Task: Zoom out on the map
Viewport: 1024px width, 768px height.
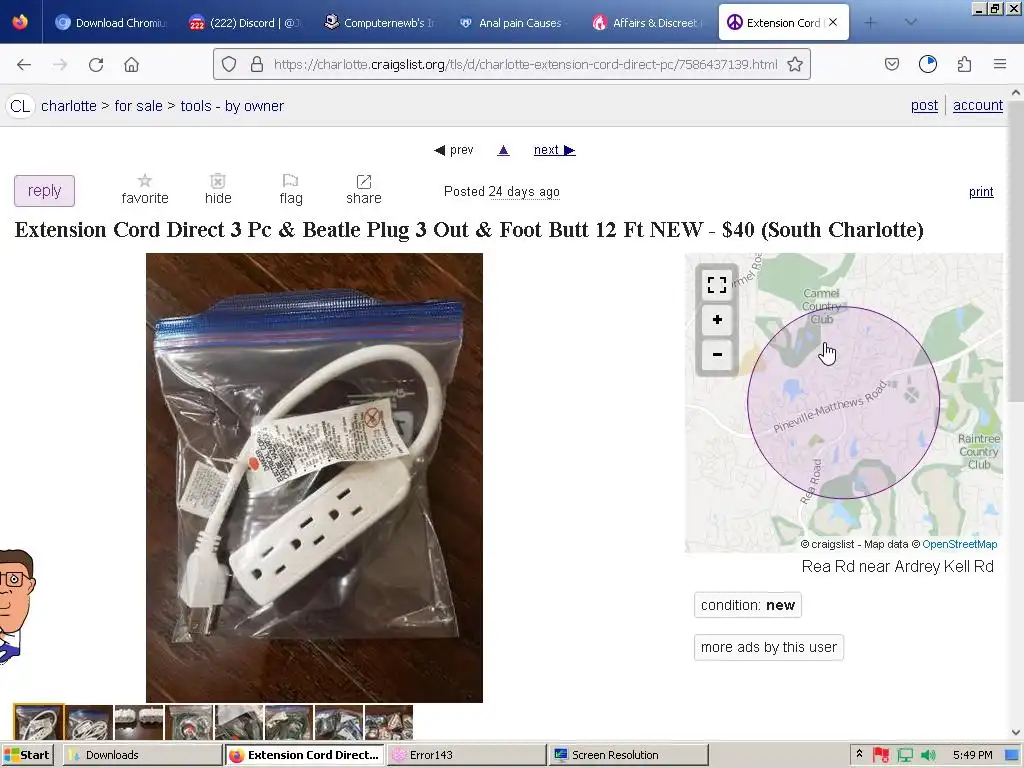Action: (x=717, y=355)
